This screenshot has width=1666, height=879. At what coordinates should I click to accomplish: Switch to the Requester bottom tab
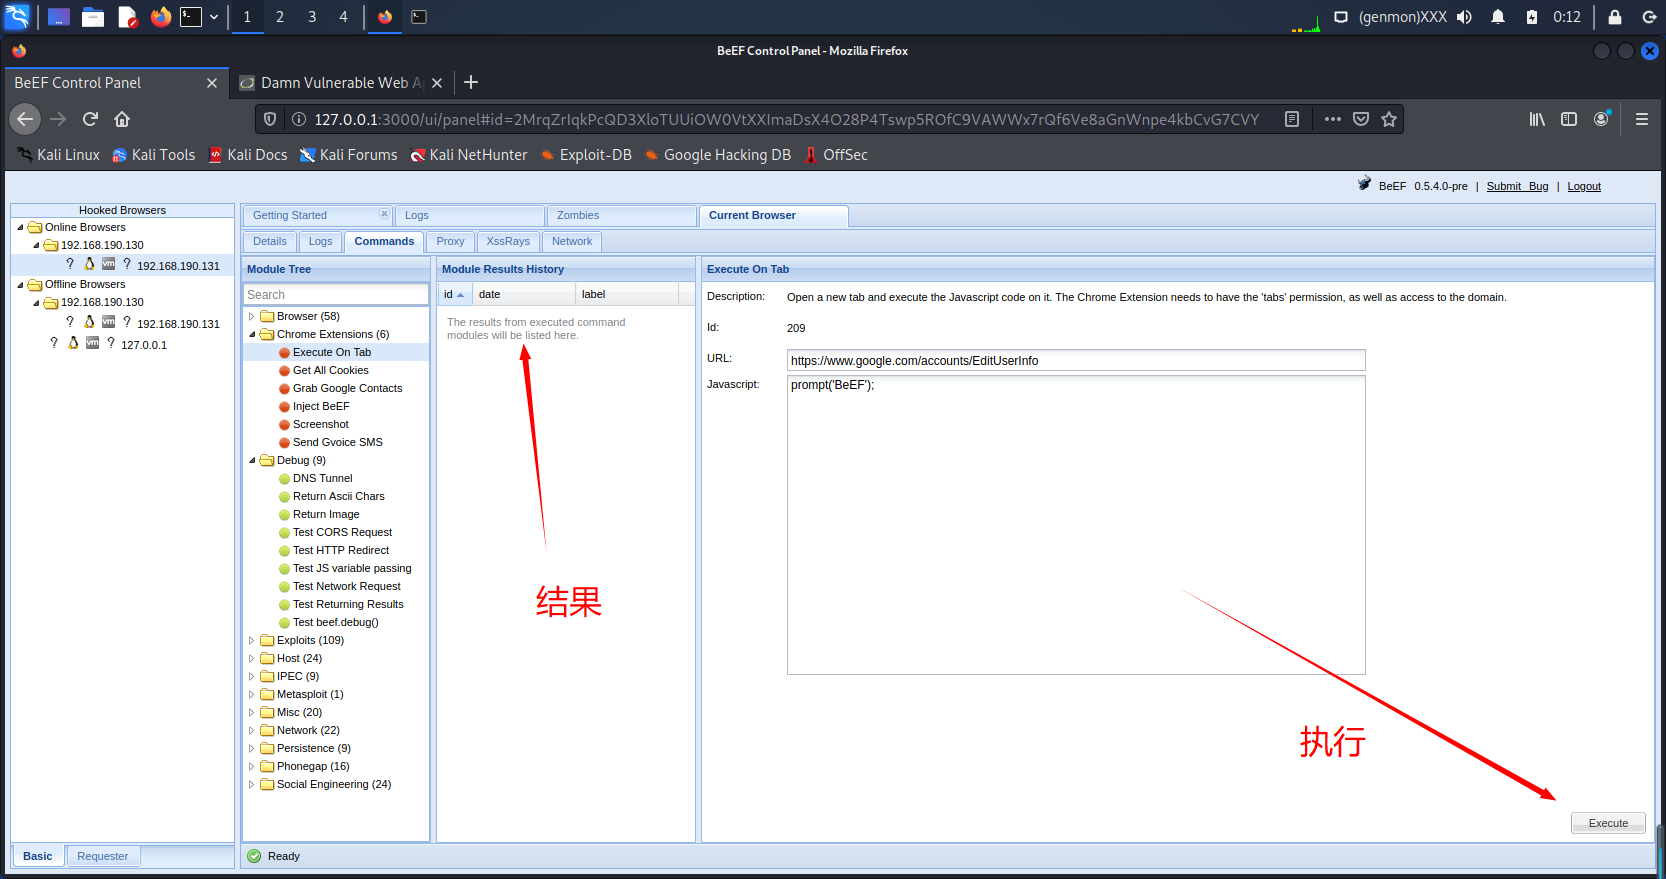click(103, 856)
